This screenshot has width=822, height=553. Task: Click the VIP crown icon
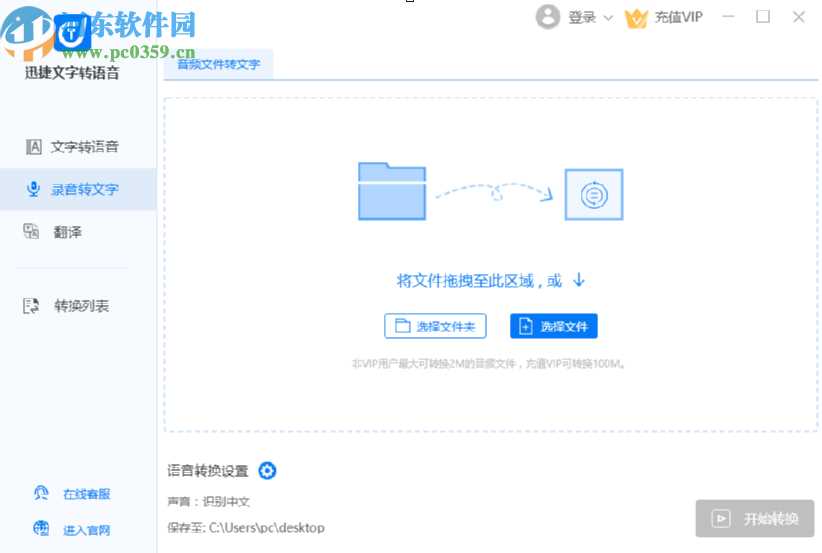[x=636, y=18]
